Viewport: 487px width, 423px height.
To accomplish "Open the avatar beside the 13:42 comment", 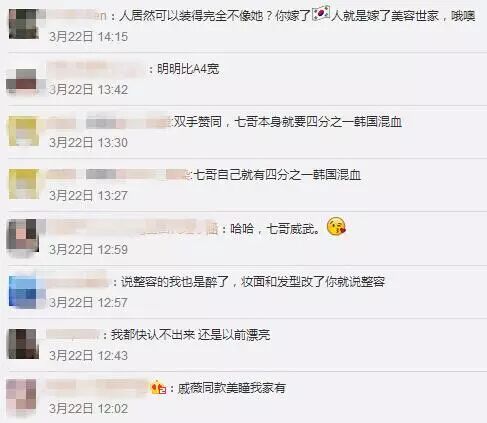I will (23, 82).
